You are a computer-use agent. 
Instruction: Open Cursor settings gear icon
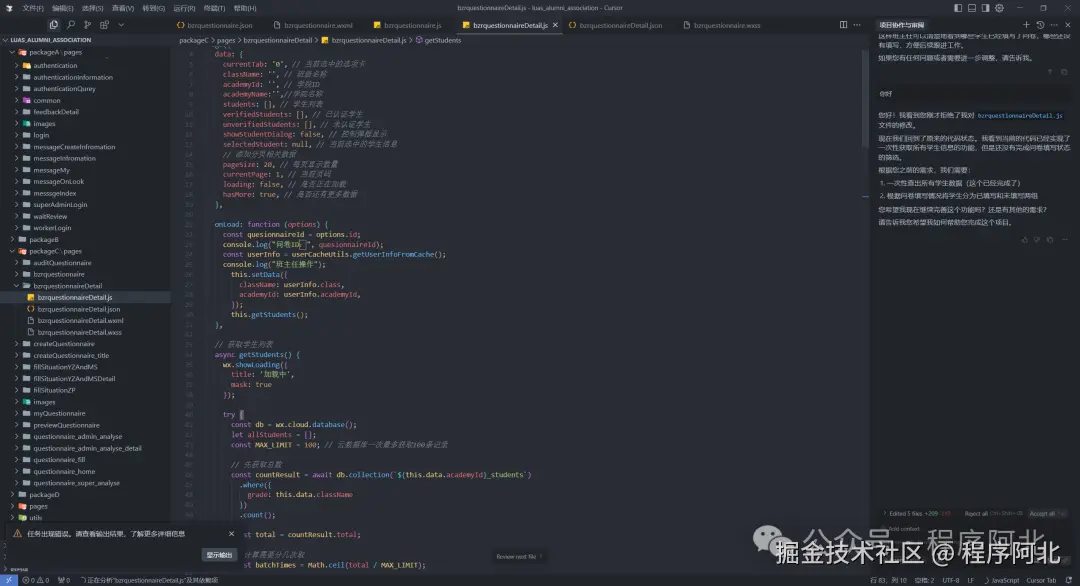point(999,8)
